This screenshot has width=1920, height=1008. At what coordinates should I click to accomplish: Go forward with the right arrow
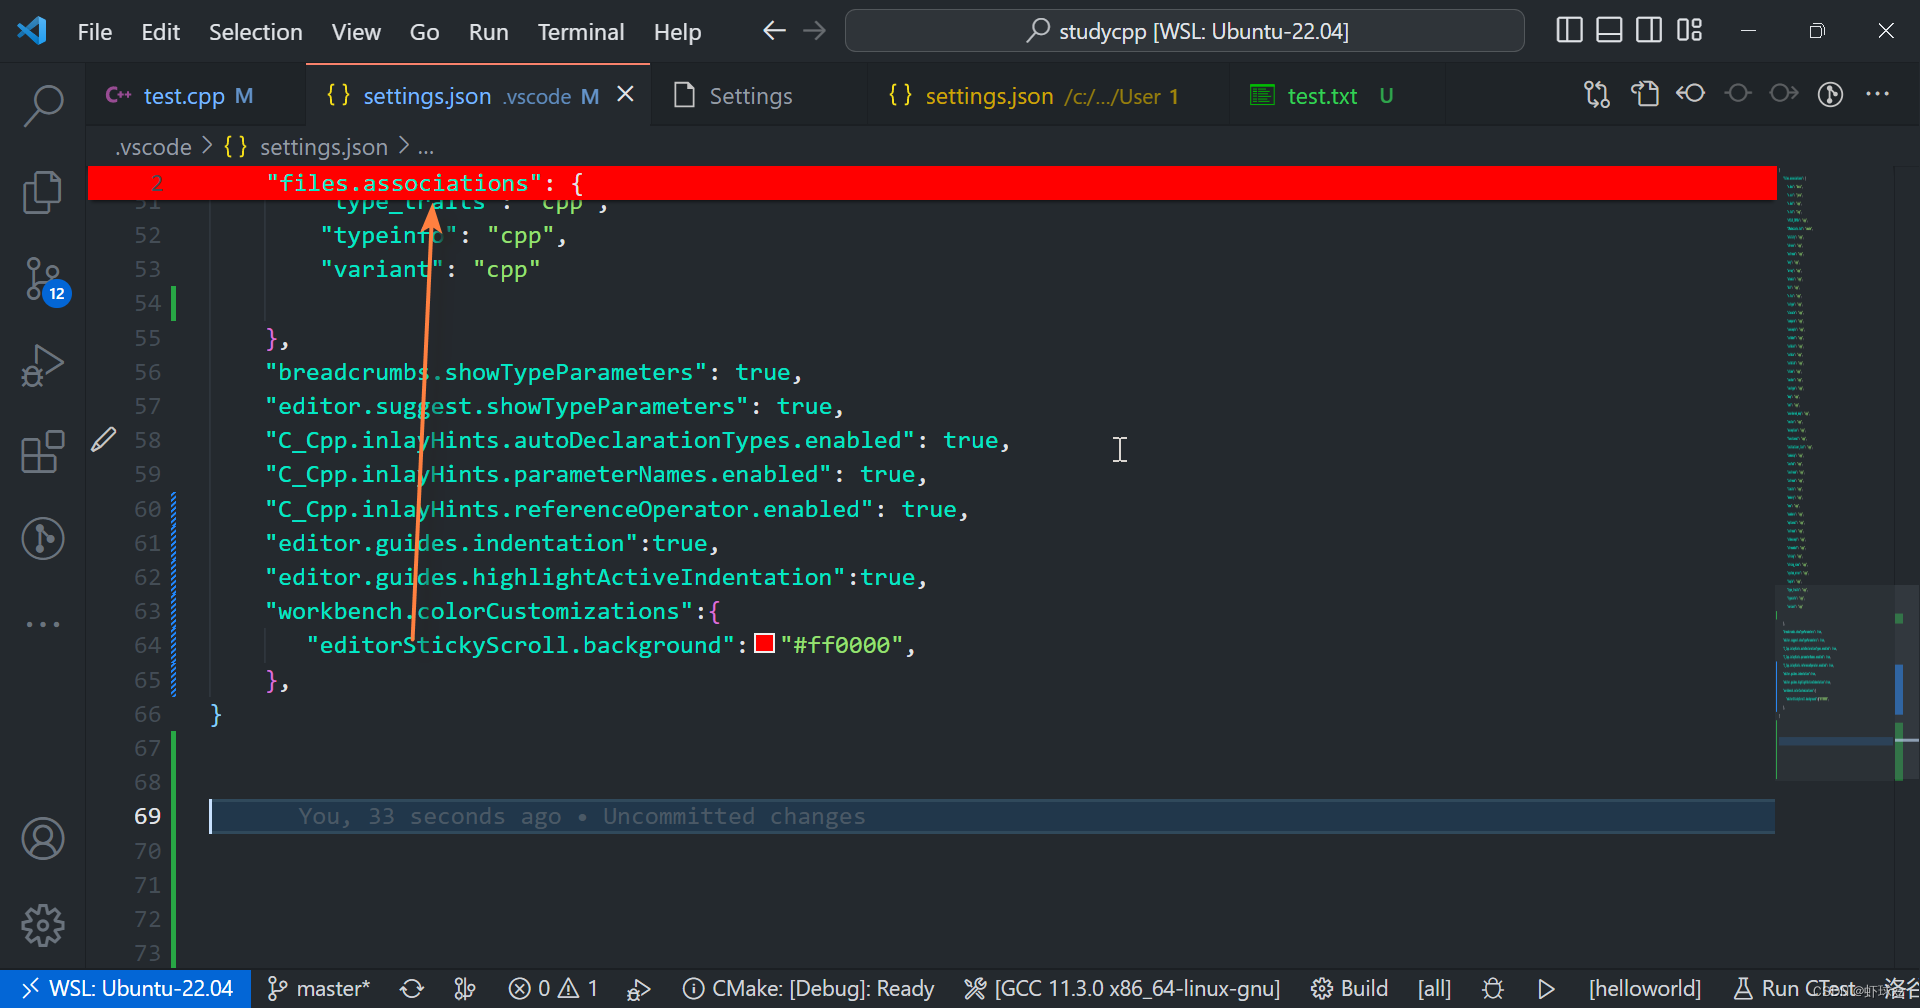(815, 31)
